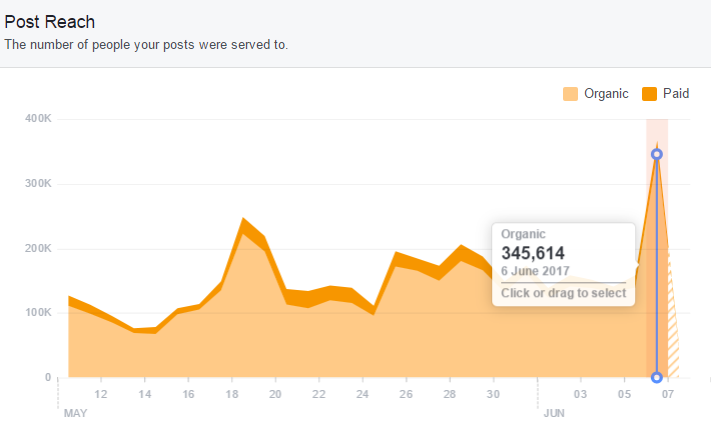This screenshot has height=425, width=711.
Task: Click the x-axis date label 26
Action: point(405,394)
